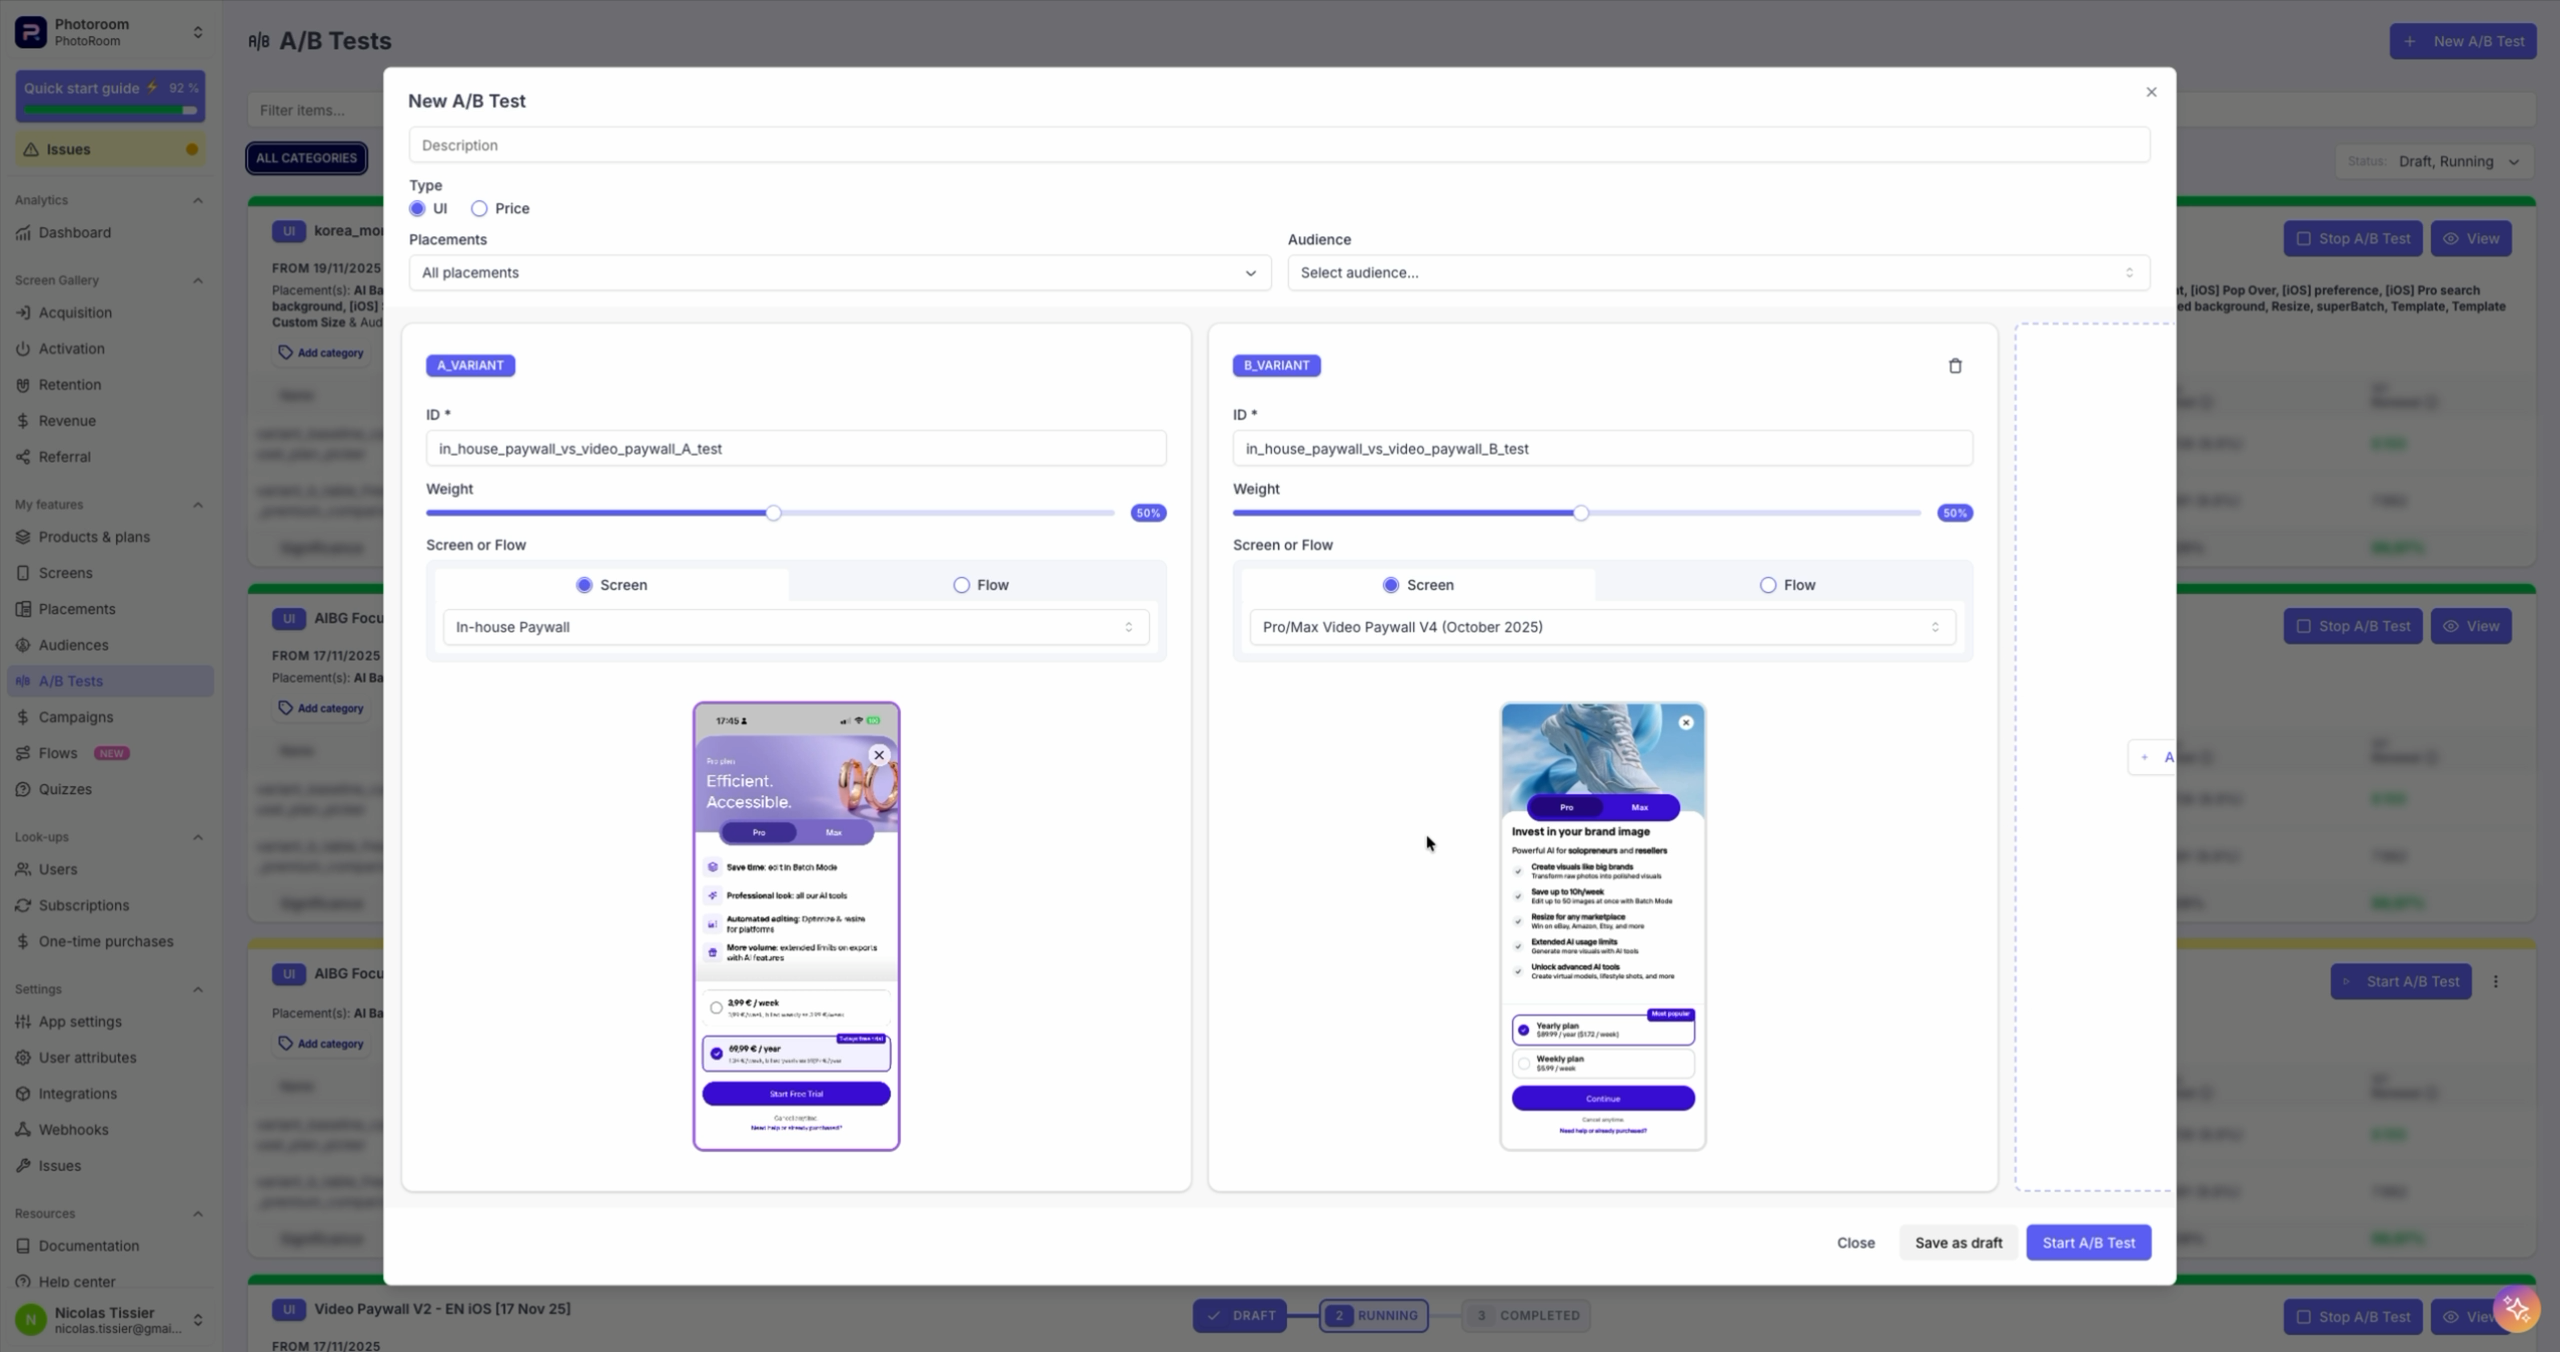Click Save as draft button

click(x=1958, y=1243)
